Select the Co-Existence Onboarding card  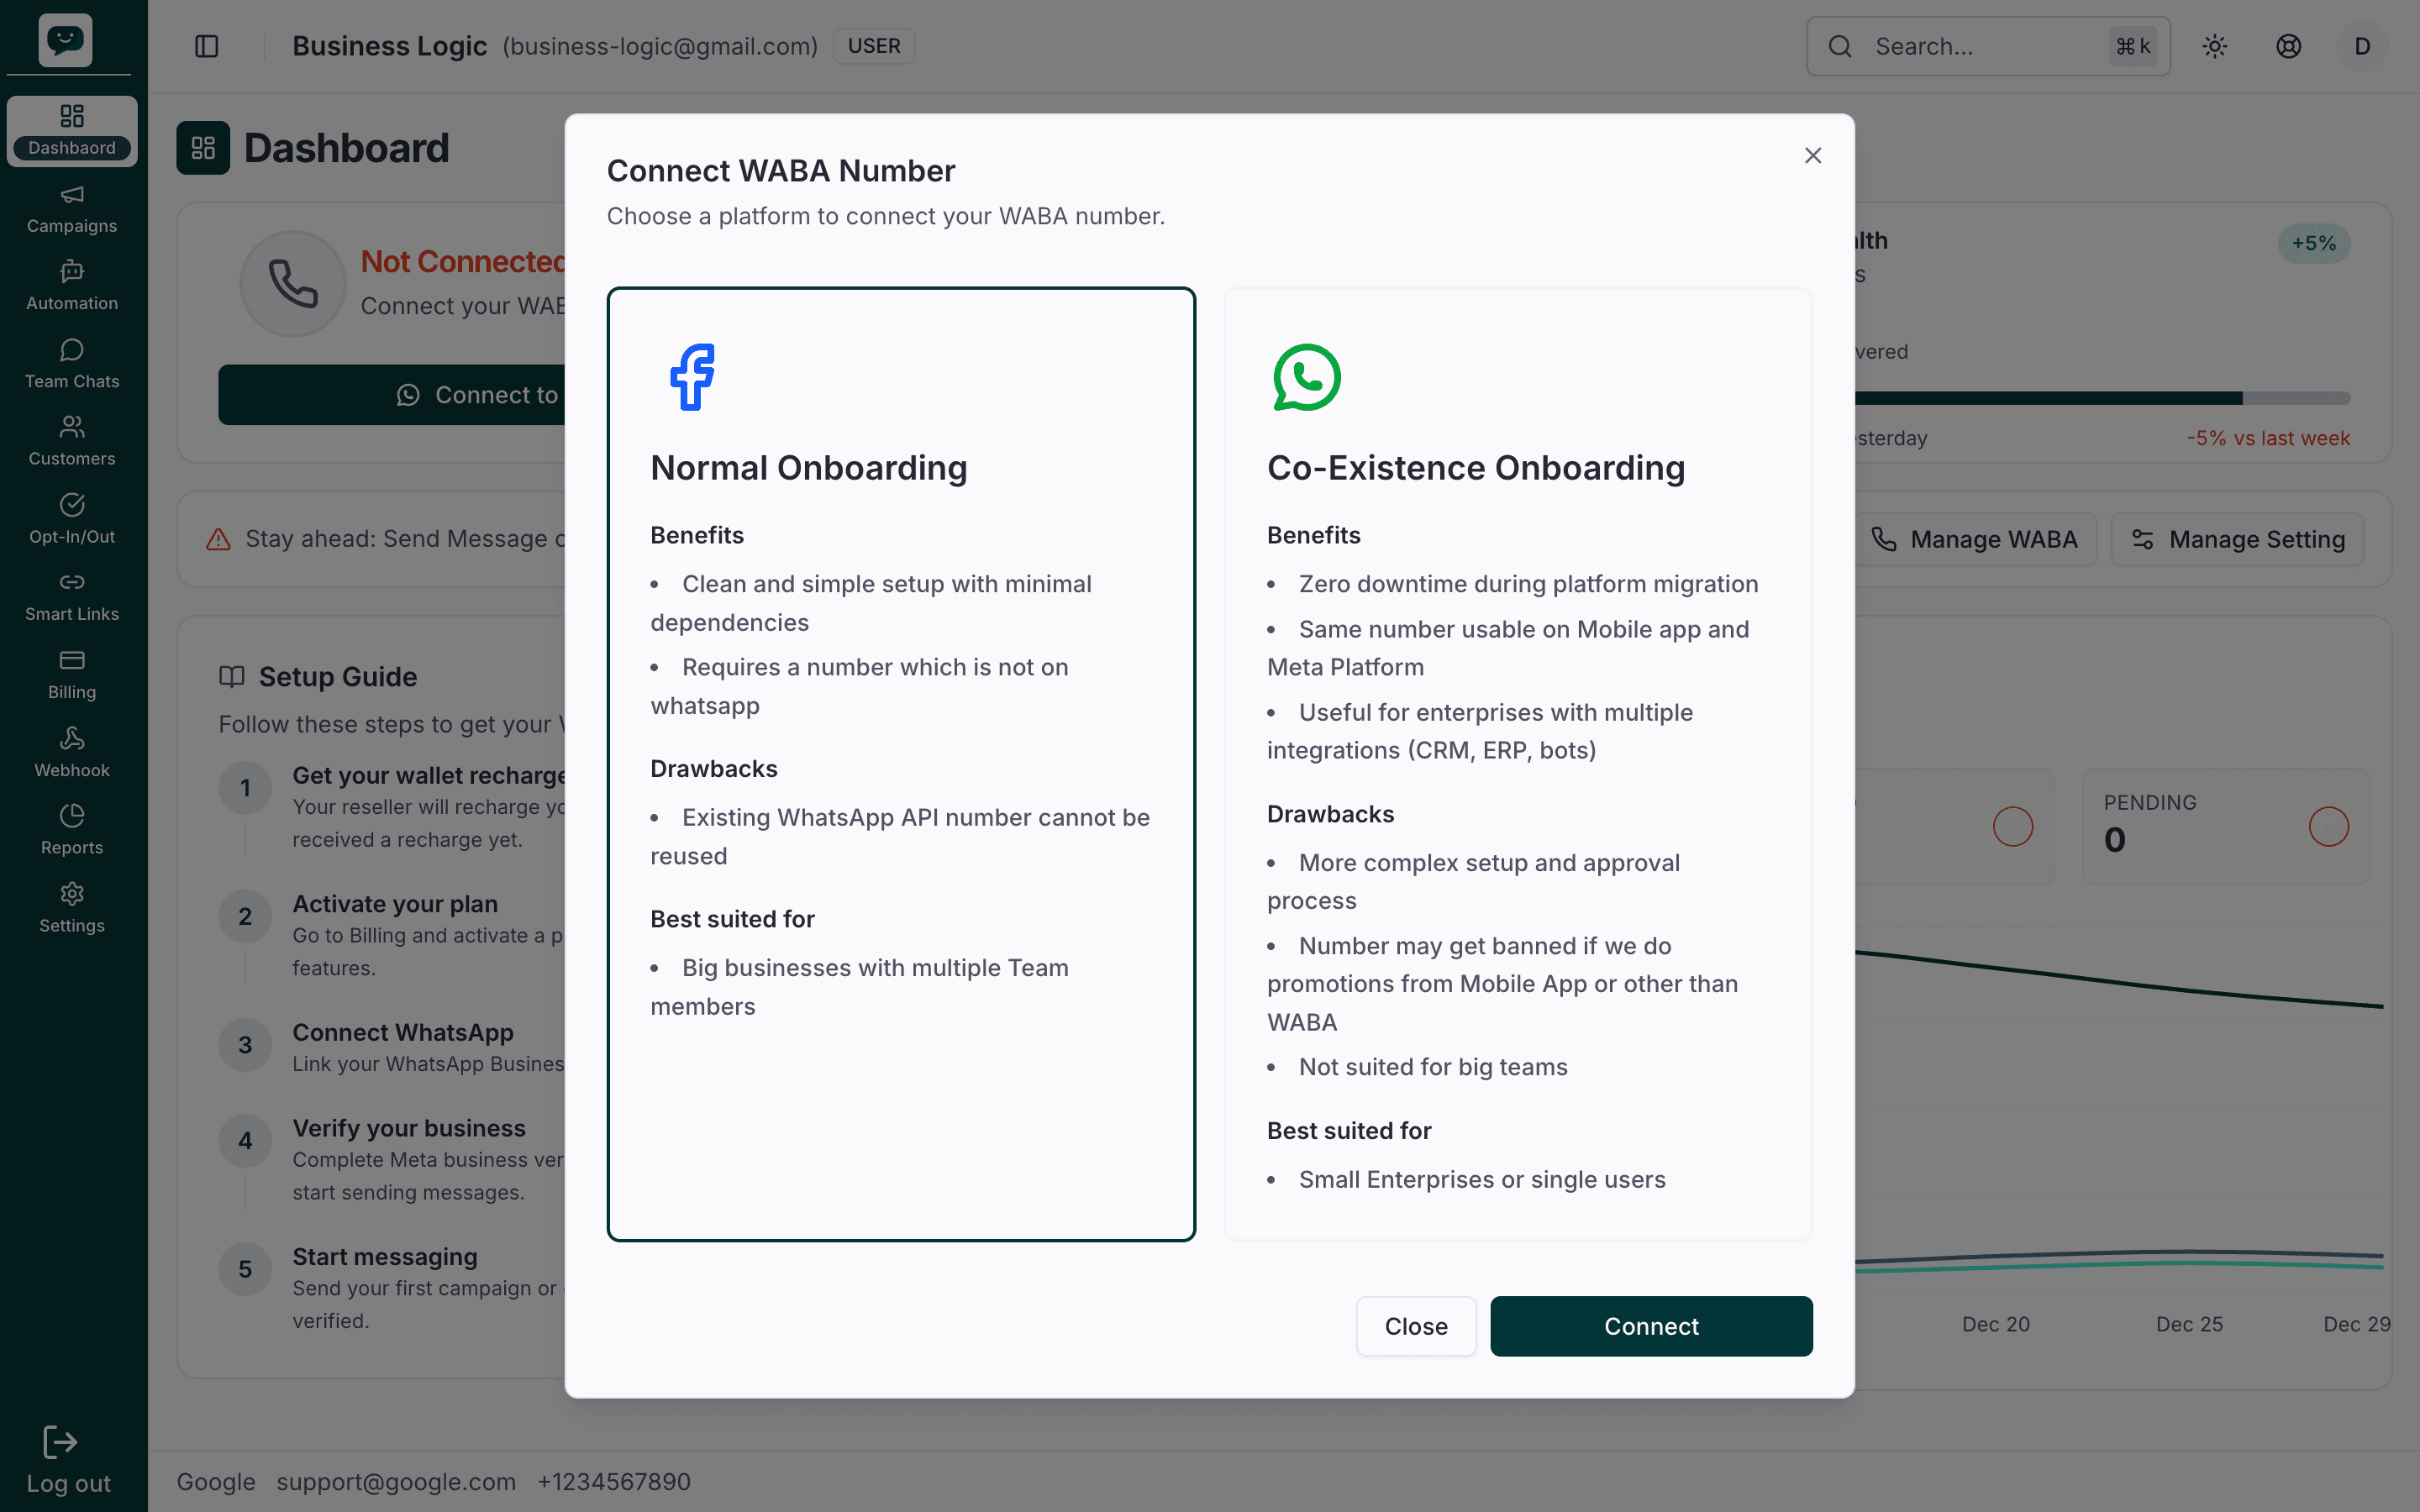click(x=1518, y=764)
